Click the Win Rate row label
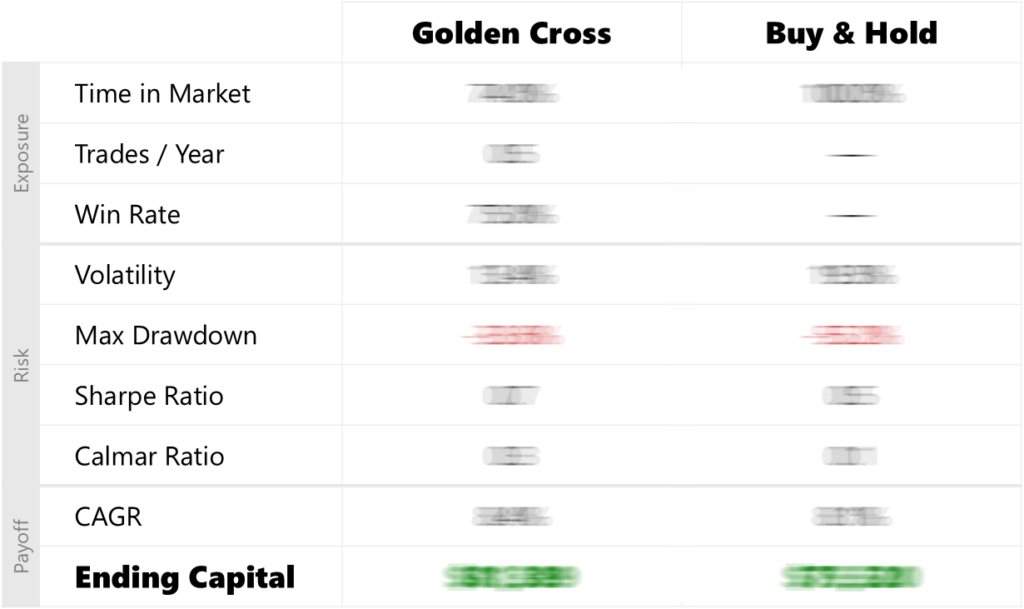Screen dimensions: 1024x609 coord(127,215)
